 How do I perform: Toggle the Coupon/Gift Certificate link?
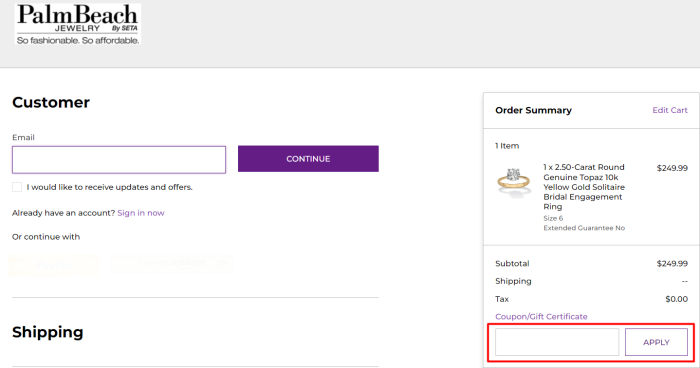tap(541, 317)
